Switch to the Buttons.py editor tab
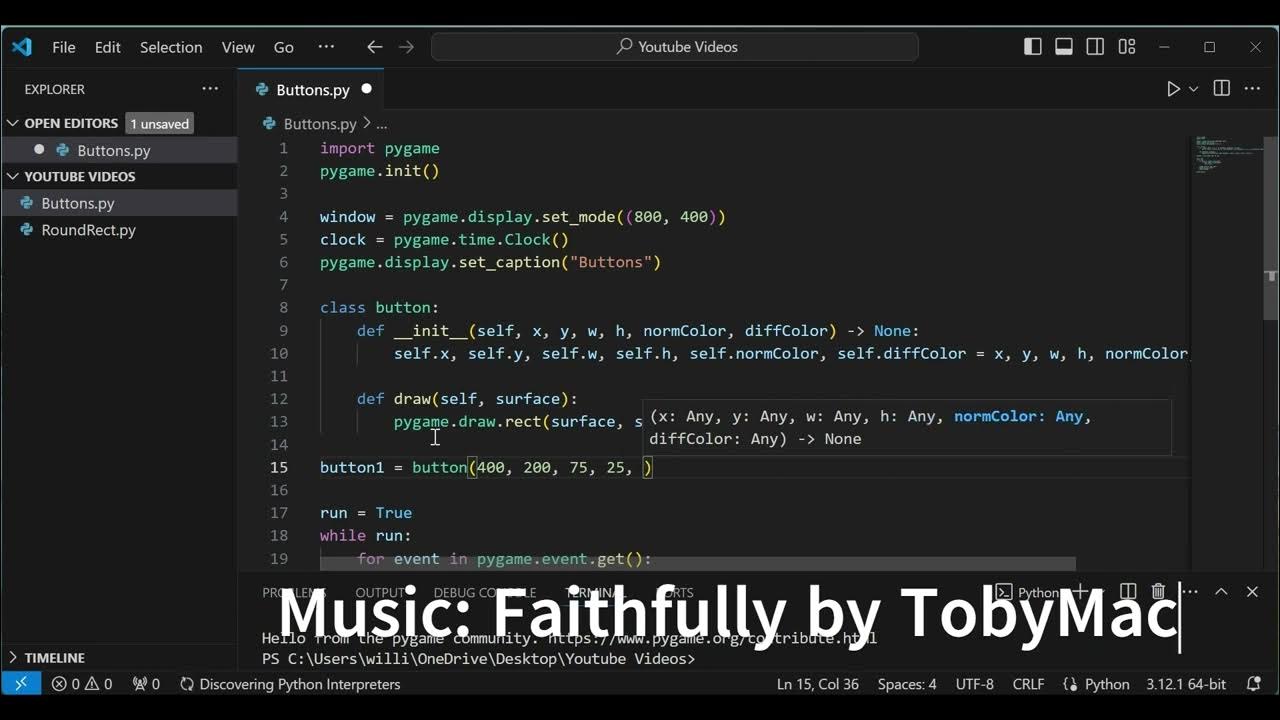The width and height of the screenshot is (1280, 720). 312,89
